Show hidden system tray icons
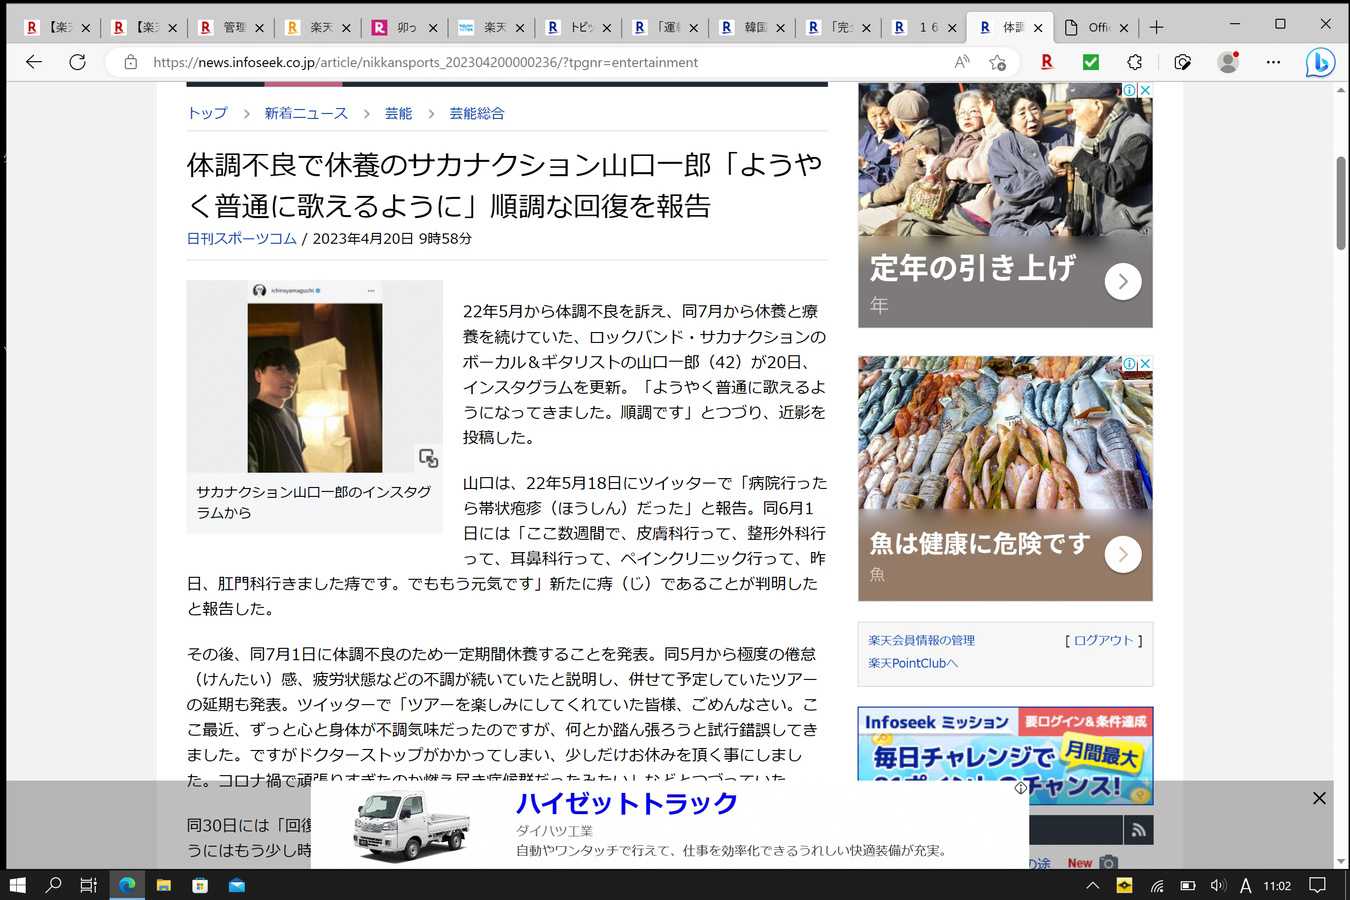This screenshot has height=900, width=1350. pos(1093,885)
